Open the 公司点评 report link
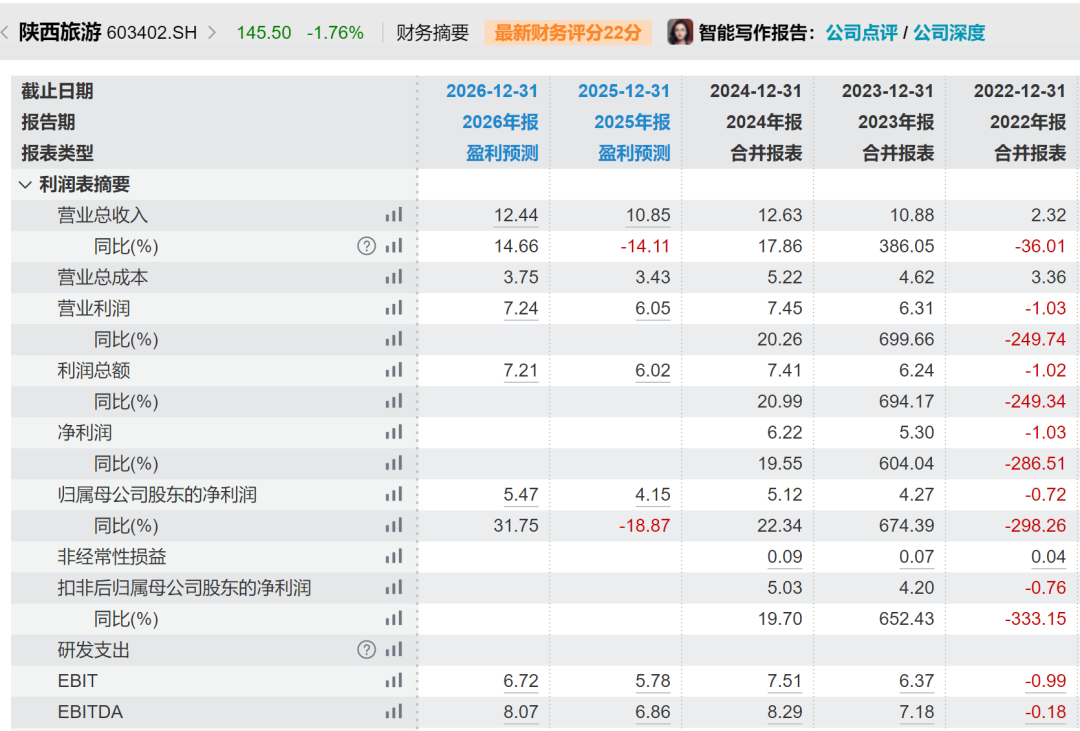Screen dimensions: 1080x731 (861, 32)
